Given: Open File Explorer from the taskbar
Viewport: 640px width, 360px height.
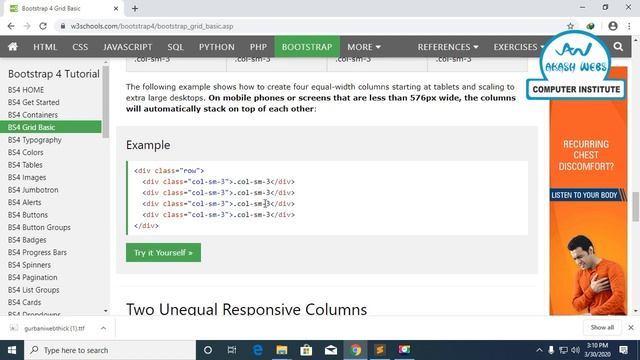Looking at the screenshot, I should pos(282,350).
